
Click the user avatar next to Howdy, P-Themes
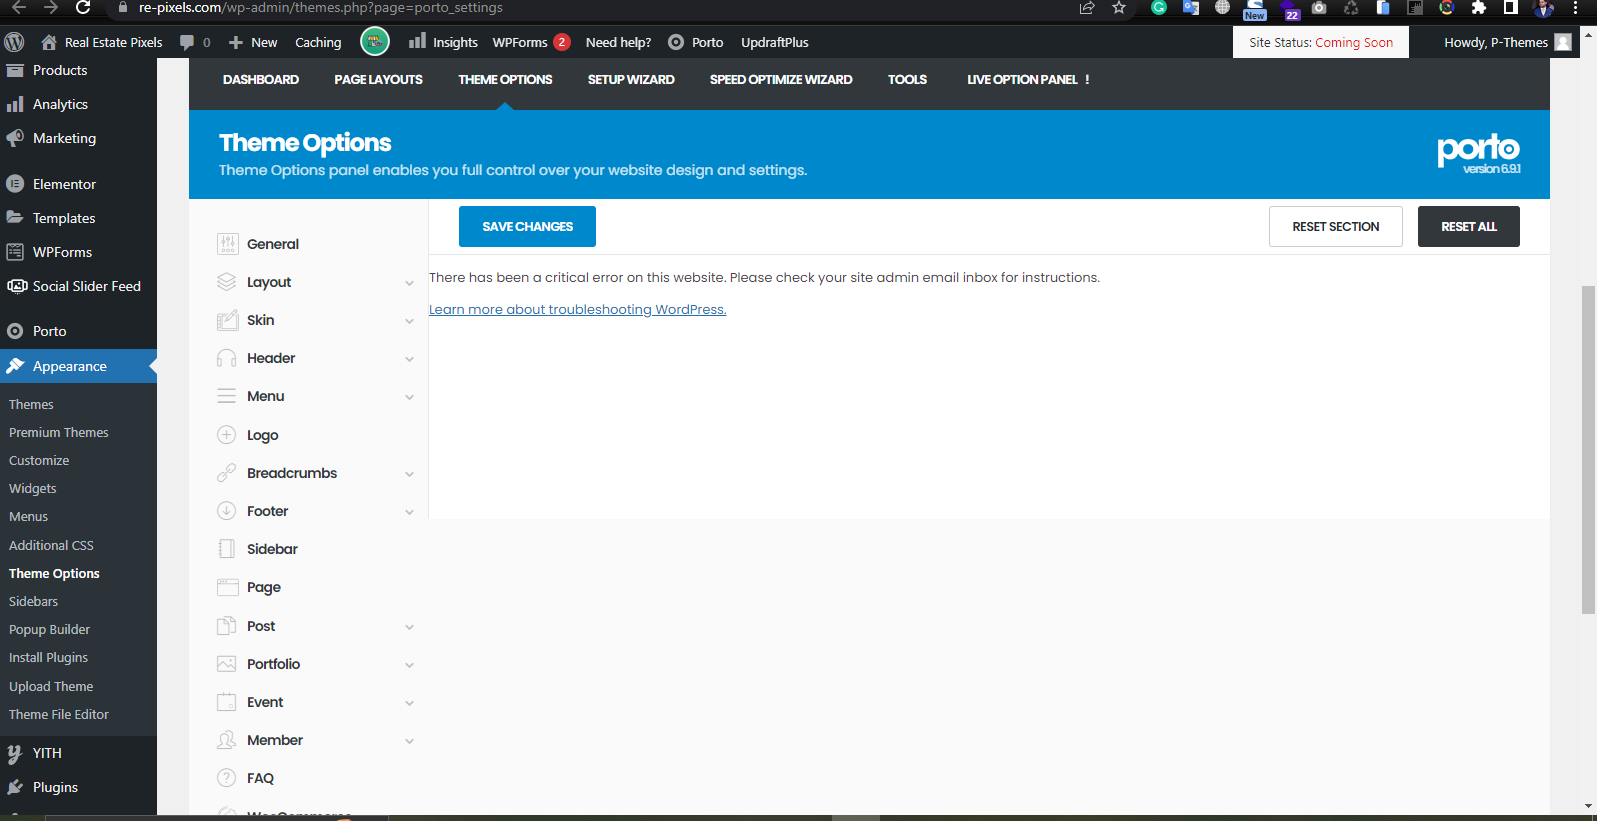(1564, 42)
